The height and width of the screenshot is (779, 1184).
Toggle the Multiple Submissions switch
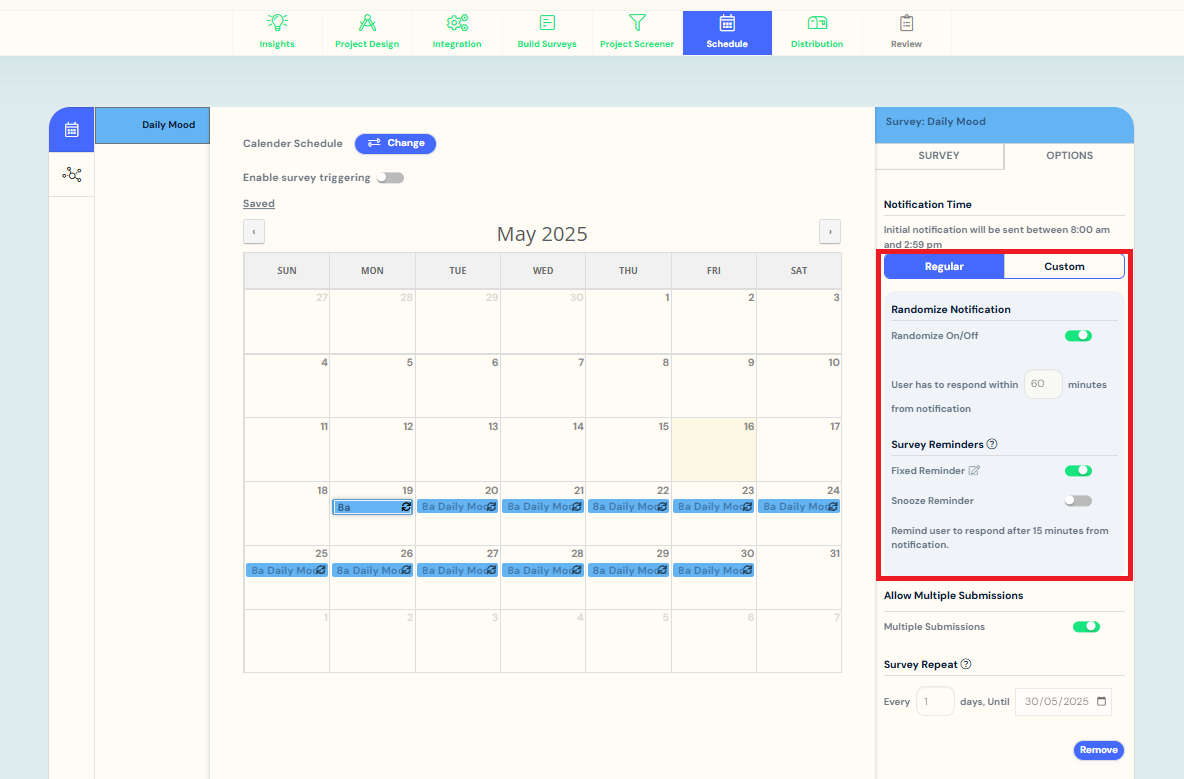coord(1086,627)
